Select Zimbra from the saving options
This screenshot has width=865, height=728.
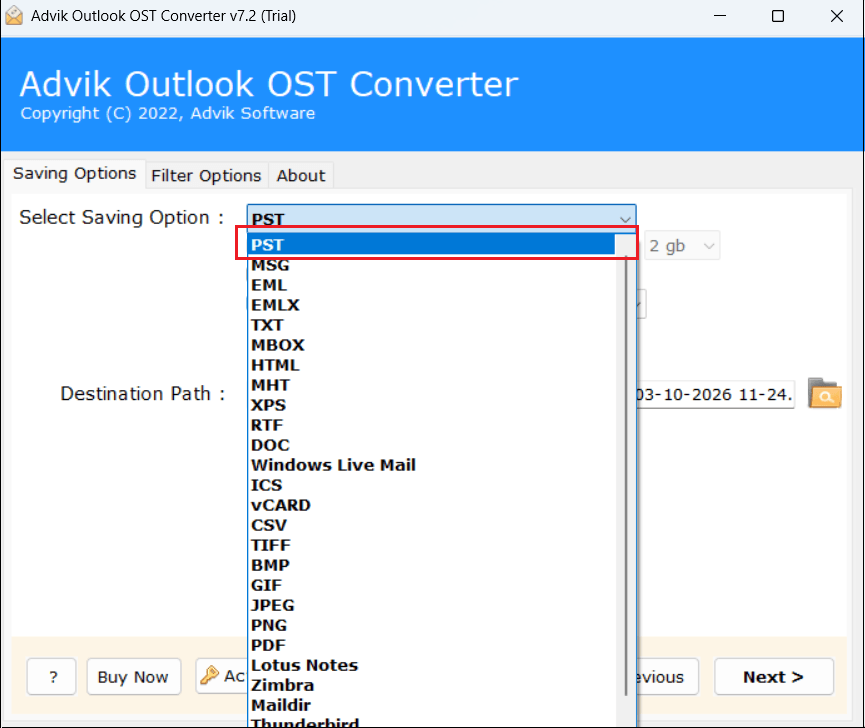432,685
